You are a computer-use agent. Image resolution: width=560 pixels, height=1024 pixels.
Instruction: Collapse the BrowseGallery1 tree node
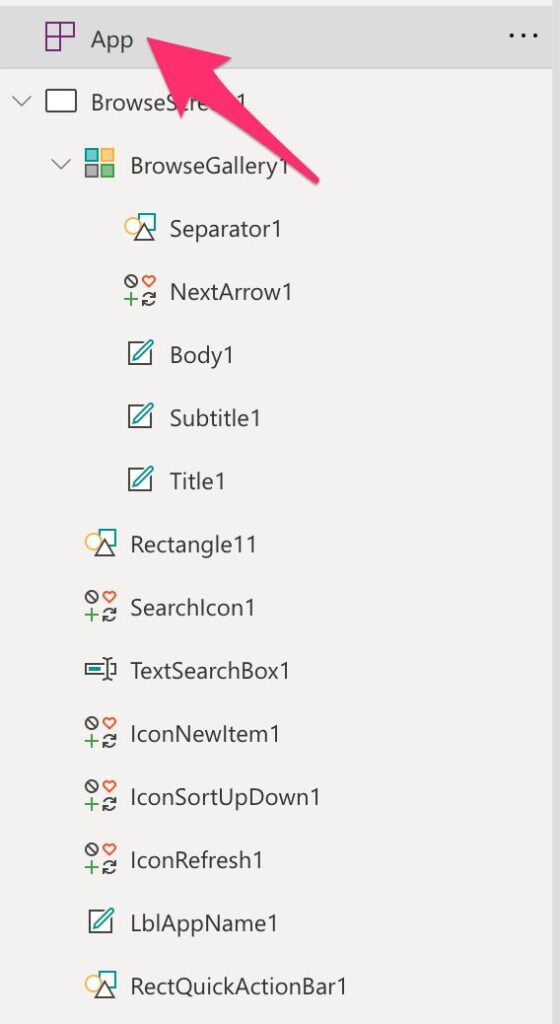[x=61, y=164]
